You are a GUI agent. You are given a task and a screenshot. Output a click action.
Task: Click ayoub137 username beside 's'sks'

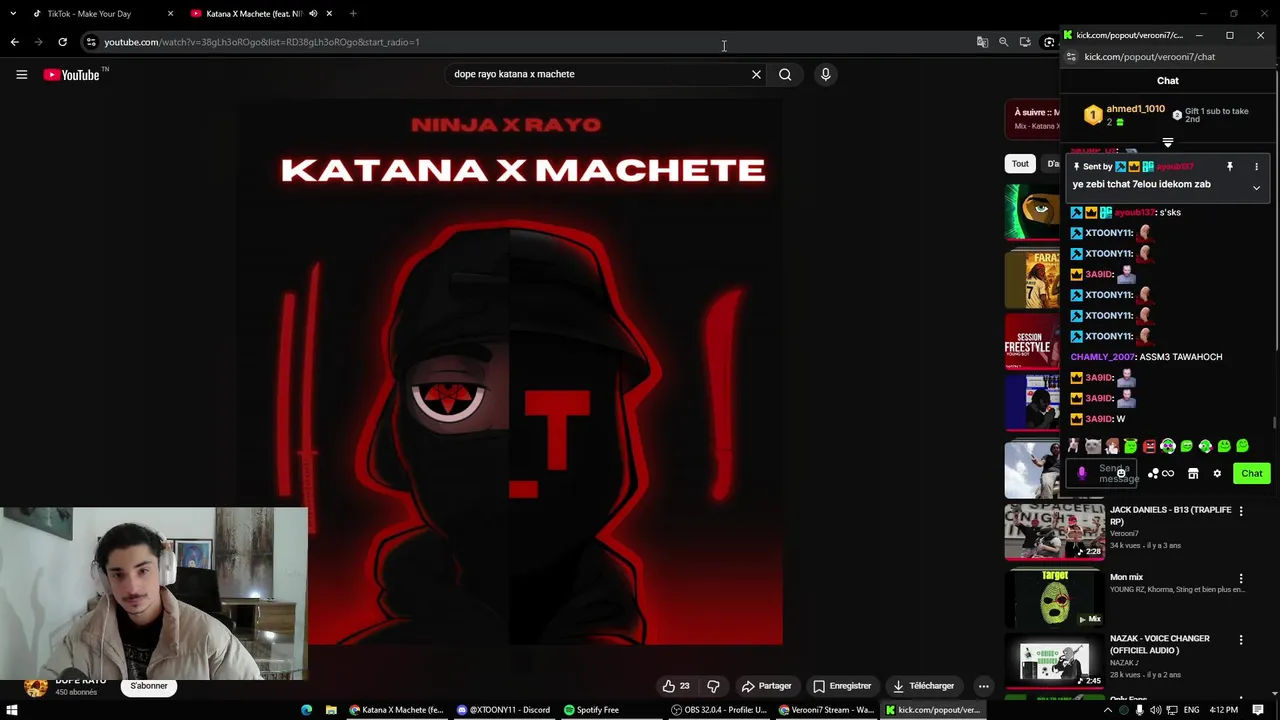(x=1134, y=212)
